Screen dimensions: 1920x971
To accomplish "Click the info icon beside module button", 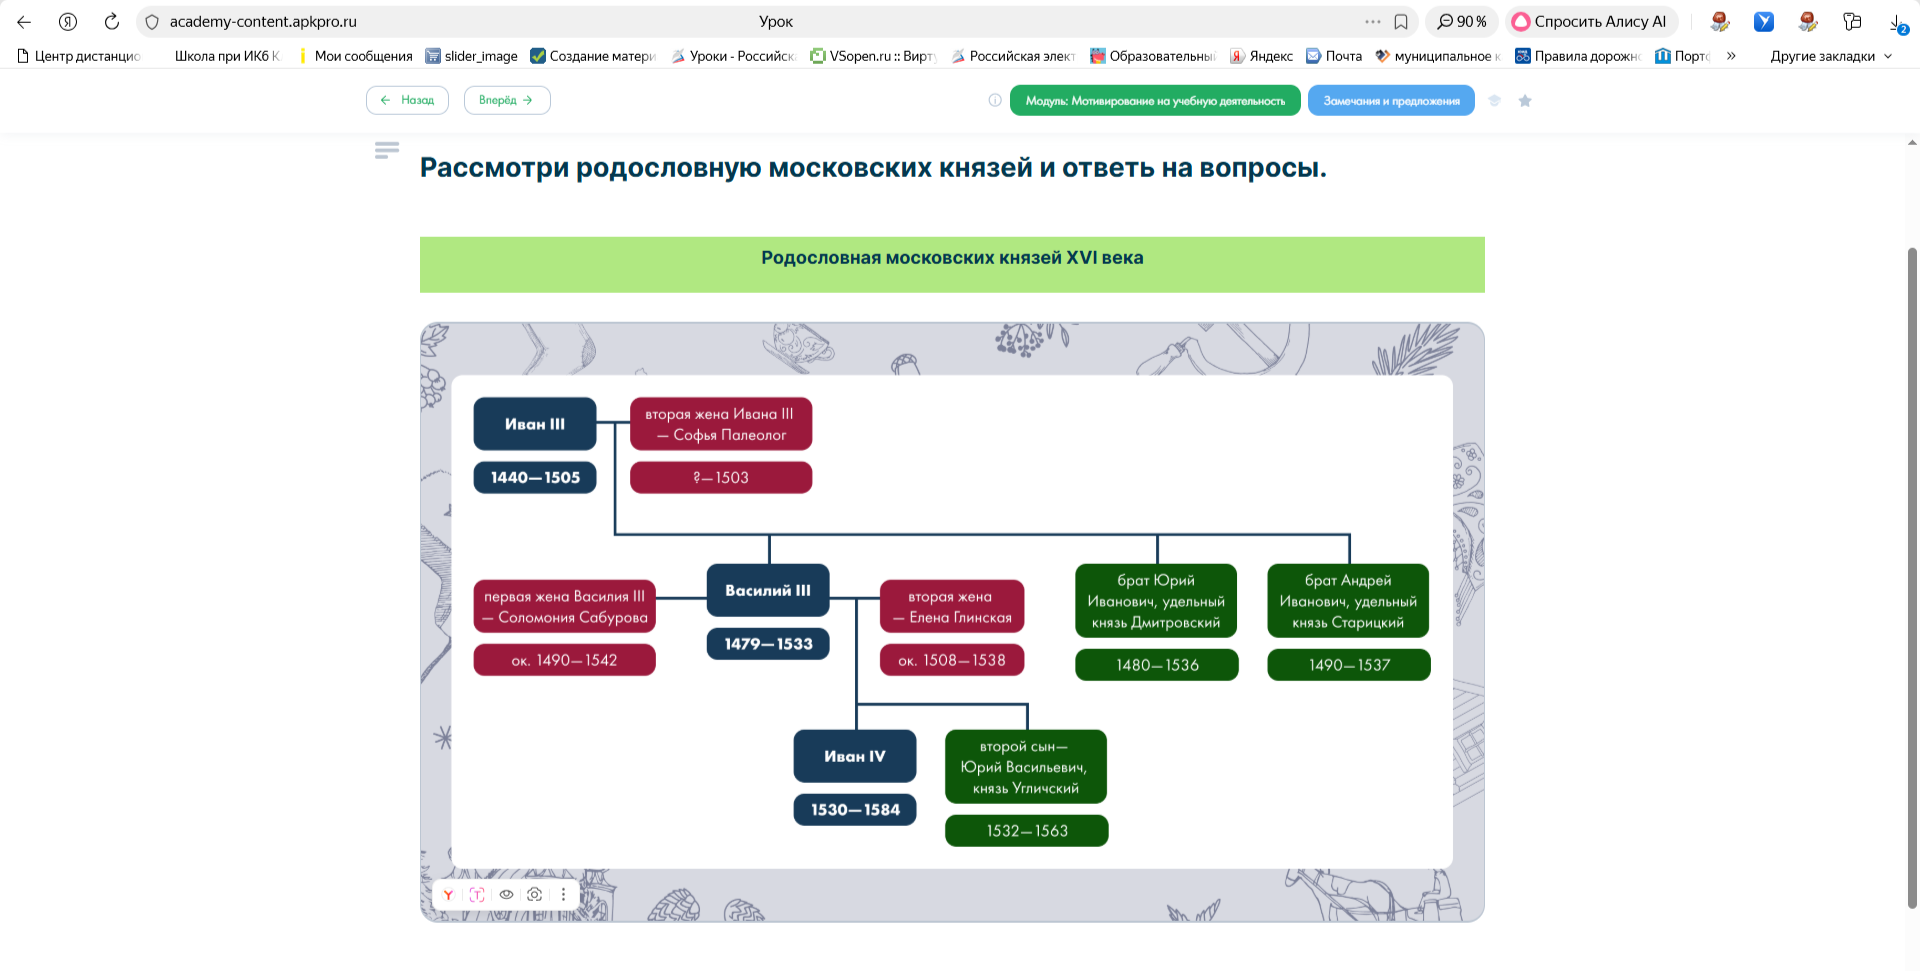I will (995, 101).
